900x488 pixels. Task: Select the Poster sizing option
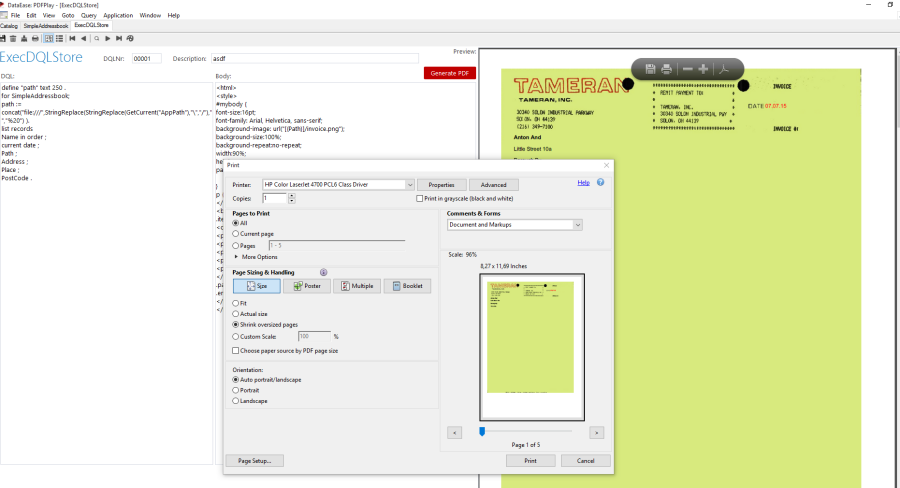tap(307, 286)
